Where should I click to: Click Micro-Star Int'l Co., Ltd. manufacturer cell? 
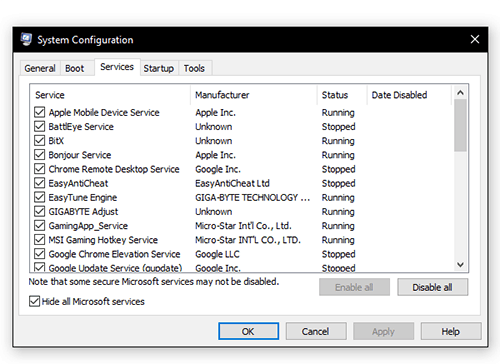tap(243, 226)
